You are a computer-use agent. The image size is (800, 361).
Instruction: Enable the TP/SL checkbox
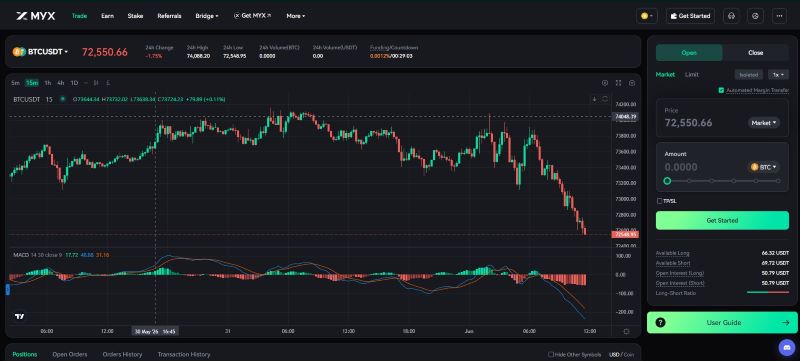(x=660, y=201)
